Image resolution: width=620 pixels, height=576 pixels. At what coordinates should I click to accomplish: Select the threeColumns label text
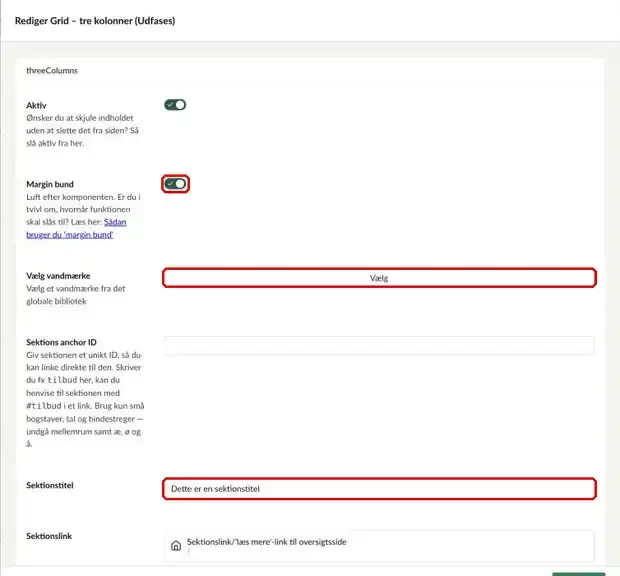pyautogui.click(x=52, y=71)
